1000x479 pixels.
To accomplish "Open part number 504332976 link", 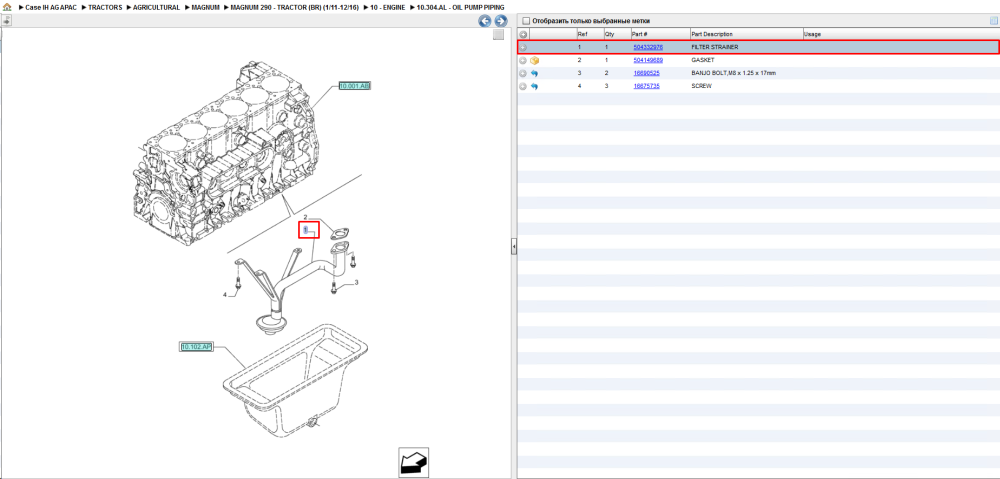I will (648, 47).
